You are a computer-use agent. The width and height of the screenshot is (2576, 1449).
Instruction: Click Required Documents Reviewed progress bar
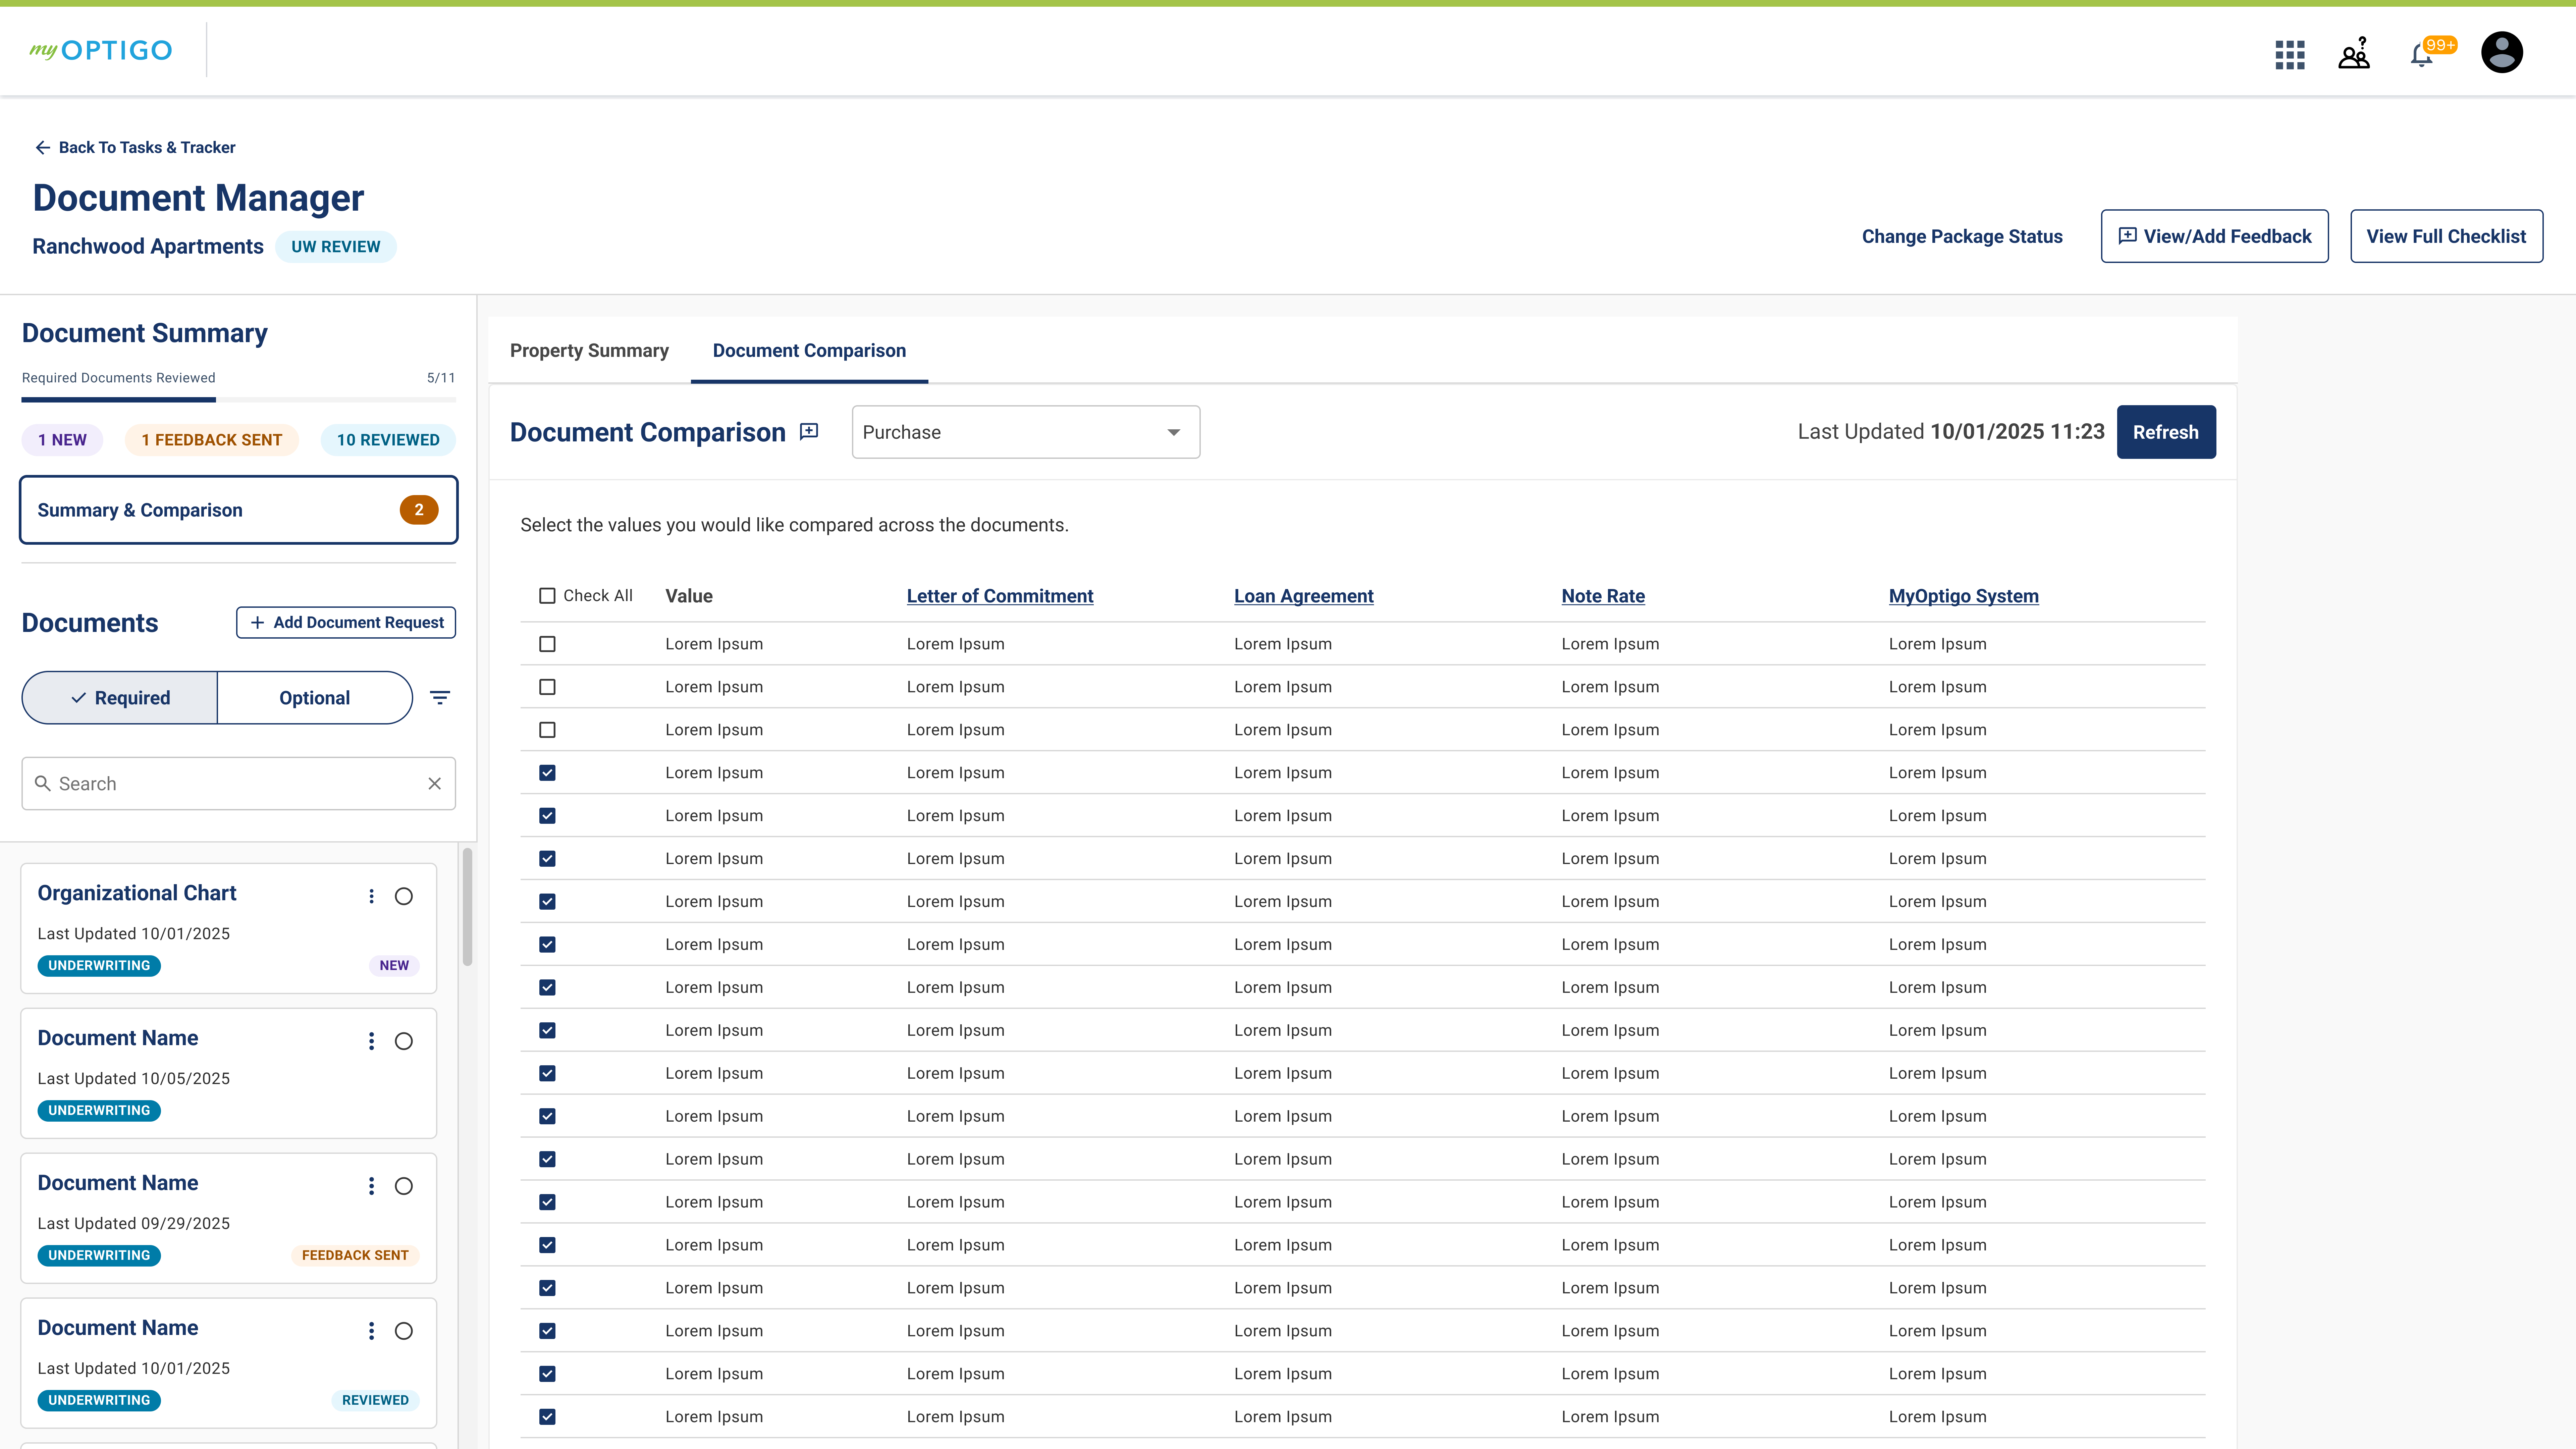tap(239, 400)
